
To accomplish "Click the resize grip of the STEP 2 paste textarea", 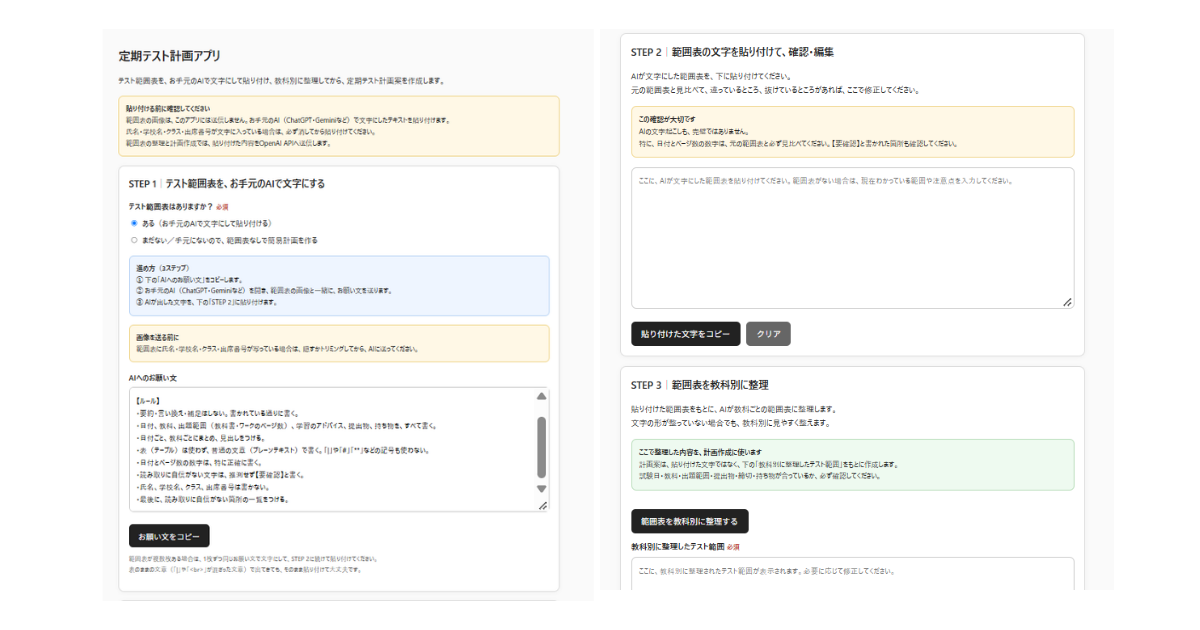I will (x=1067, y=302).
